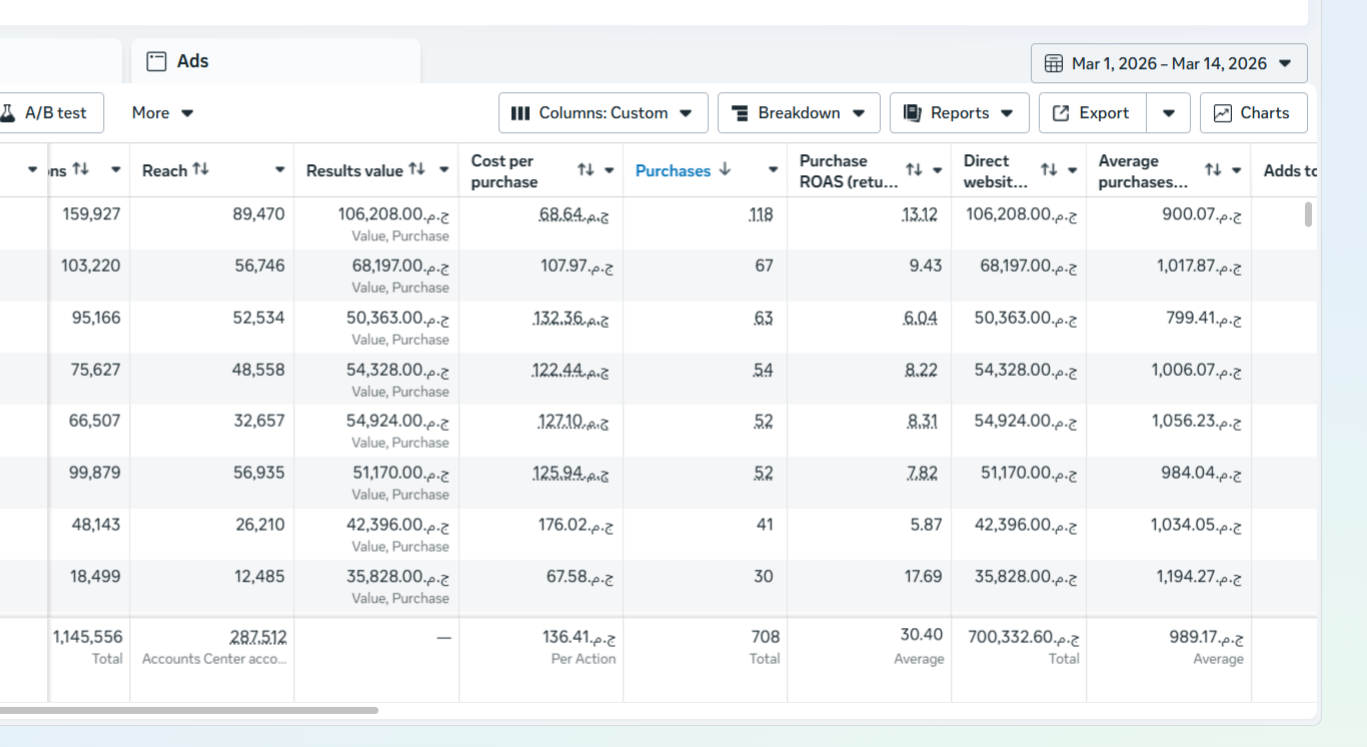Click the A/B test flask icon
This screenshot has width=1367, height=747.
point(8,113)
